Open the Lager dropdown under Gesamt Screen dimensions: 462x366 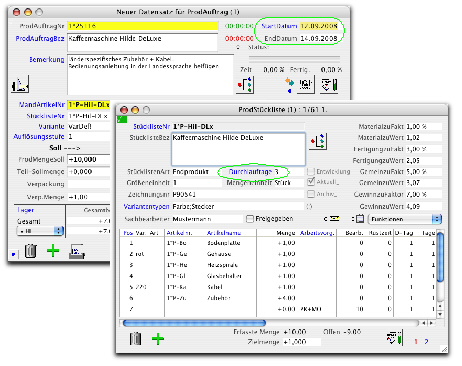40,231
